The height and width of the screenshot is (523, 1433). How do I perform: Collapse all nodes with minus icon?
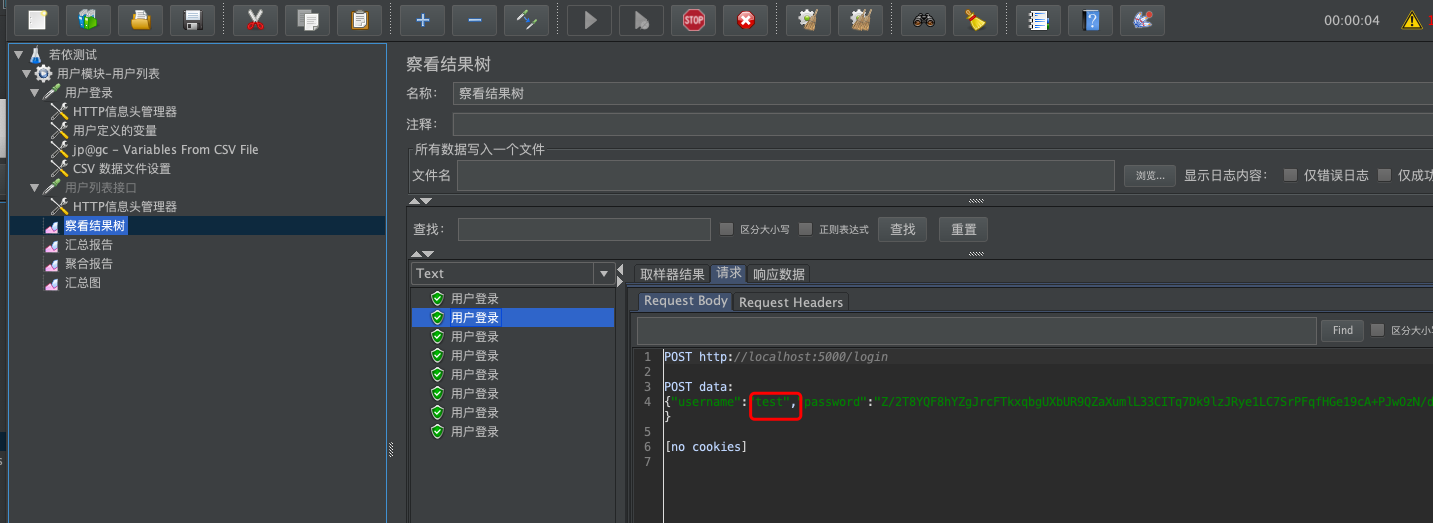(x=475, y=19)
